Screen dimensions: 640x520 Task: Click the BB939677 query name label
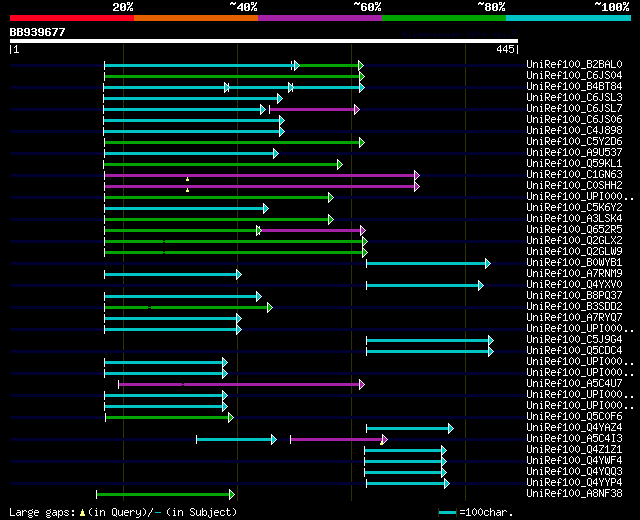(38, 32)
